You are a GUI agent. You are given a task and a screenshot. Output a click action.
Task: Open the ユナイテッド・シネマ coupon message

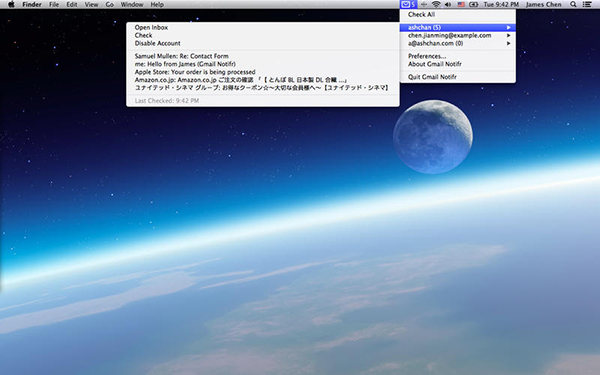[263, 88]
